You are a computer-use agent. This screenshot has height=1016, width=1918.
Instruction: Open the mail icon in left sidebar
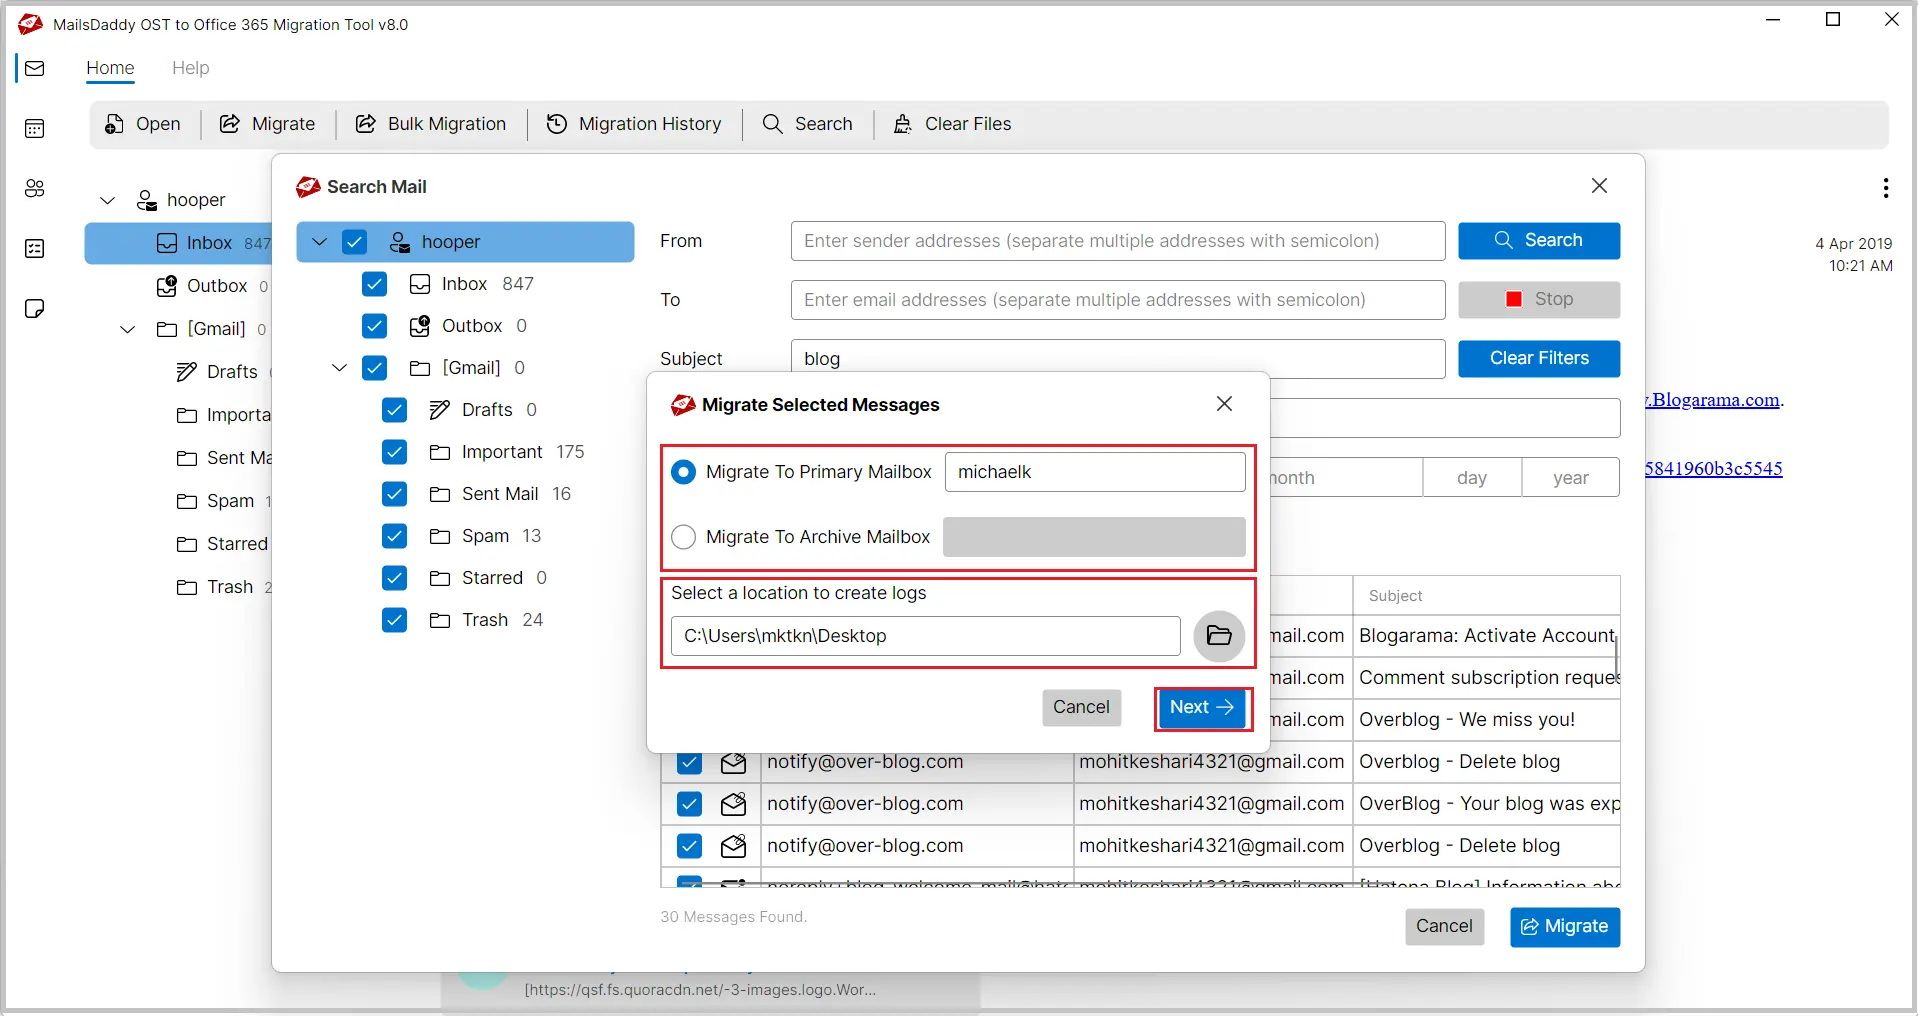pyautogui.click(x=35, y=68)
